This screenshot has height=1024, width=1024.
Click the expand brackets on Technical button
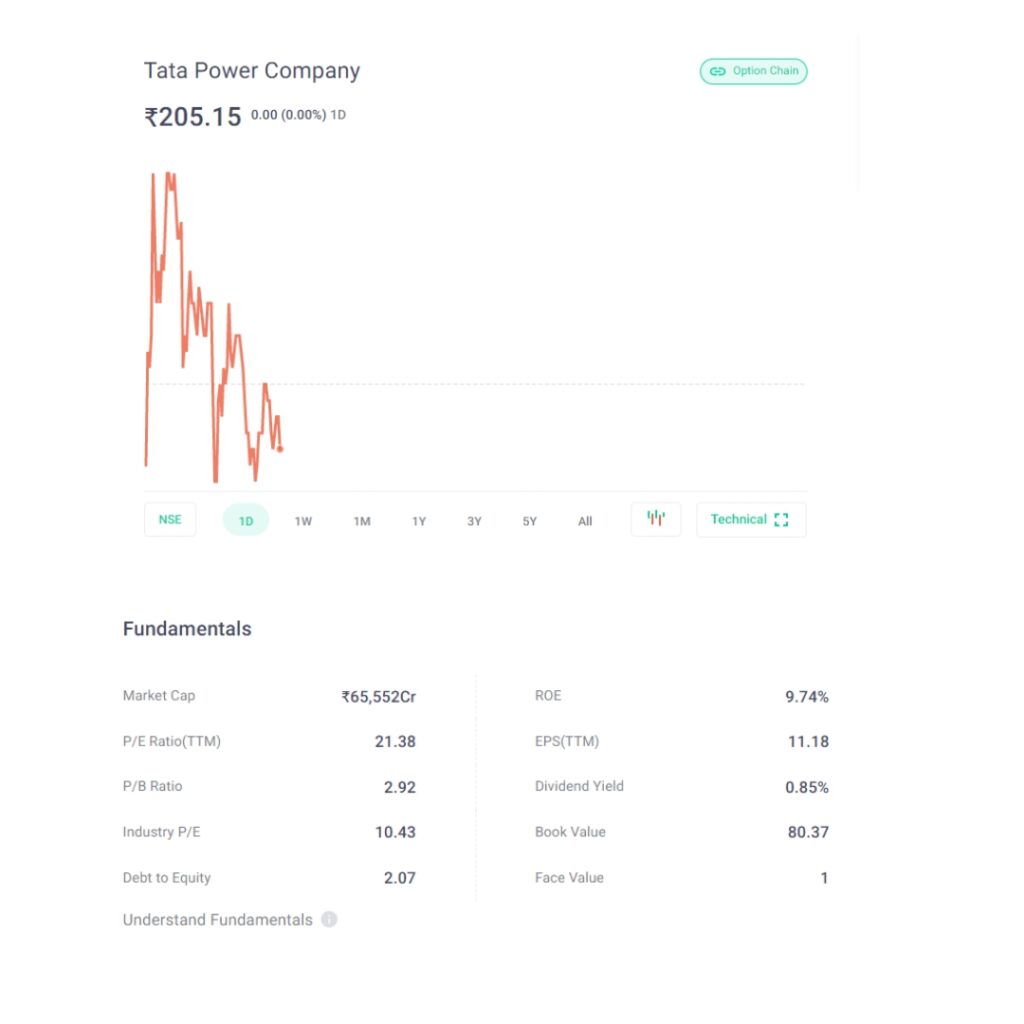pos(782,519)
